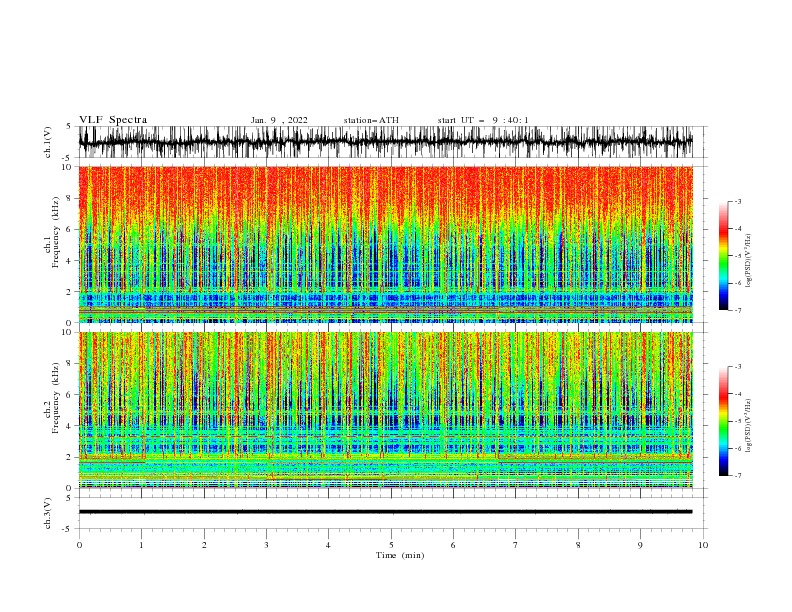Click the "-3" tick on ch.1 color bar
Image resolution: width=792 pixels, height=612 pixels.
pyautogui.click(x=738, y=201)
